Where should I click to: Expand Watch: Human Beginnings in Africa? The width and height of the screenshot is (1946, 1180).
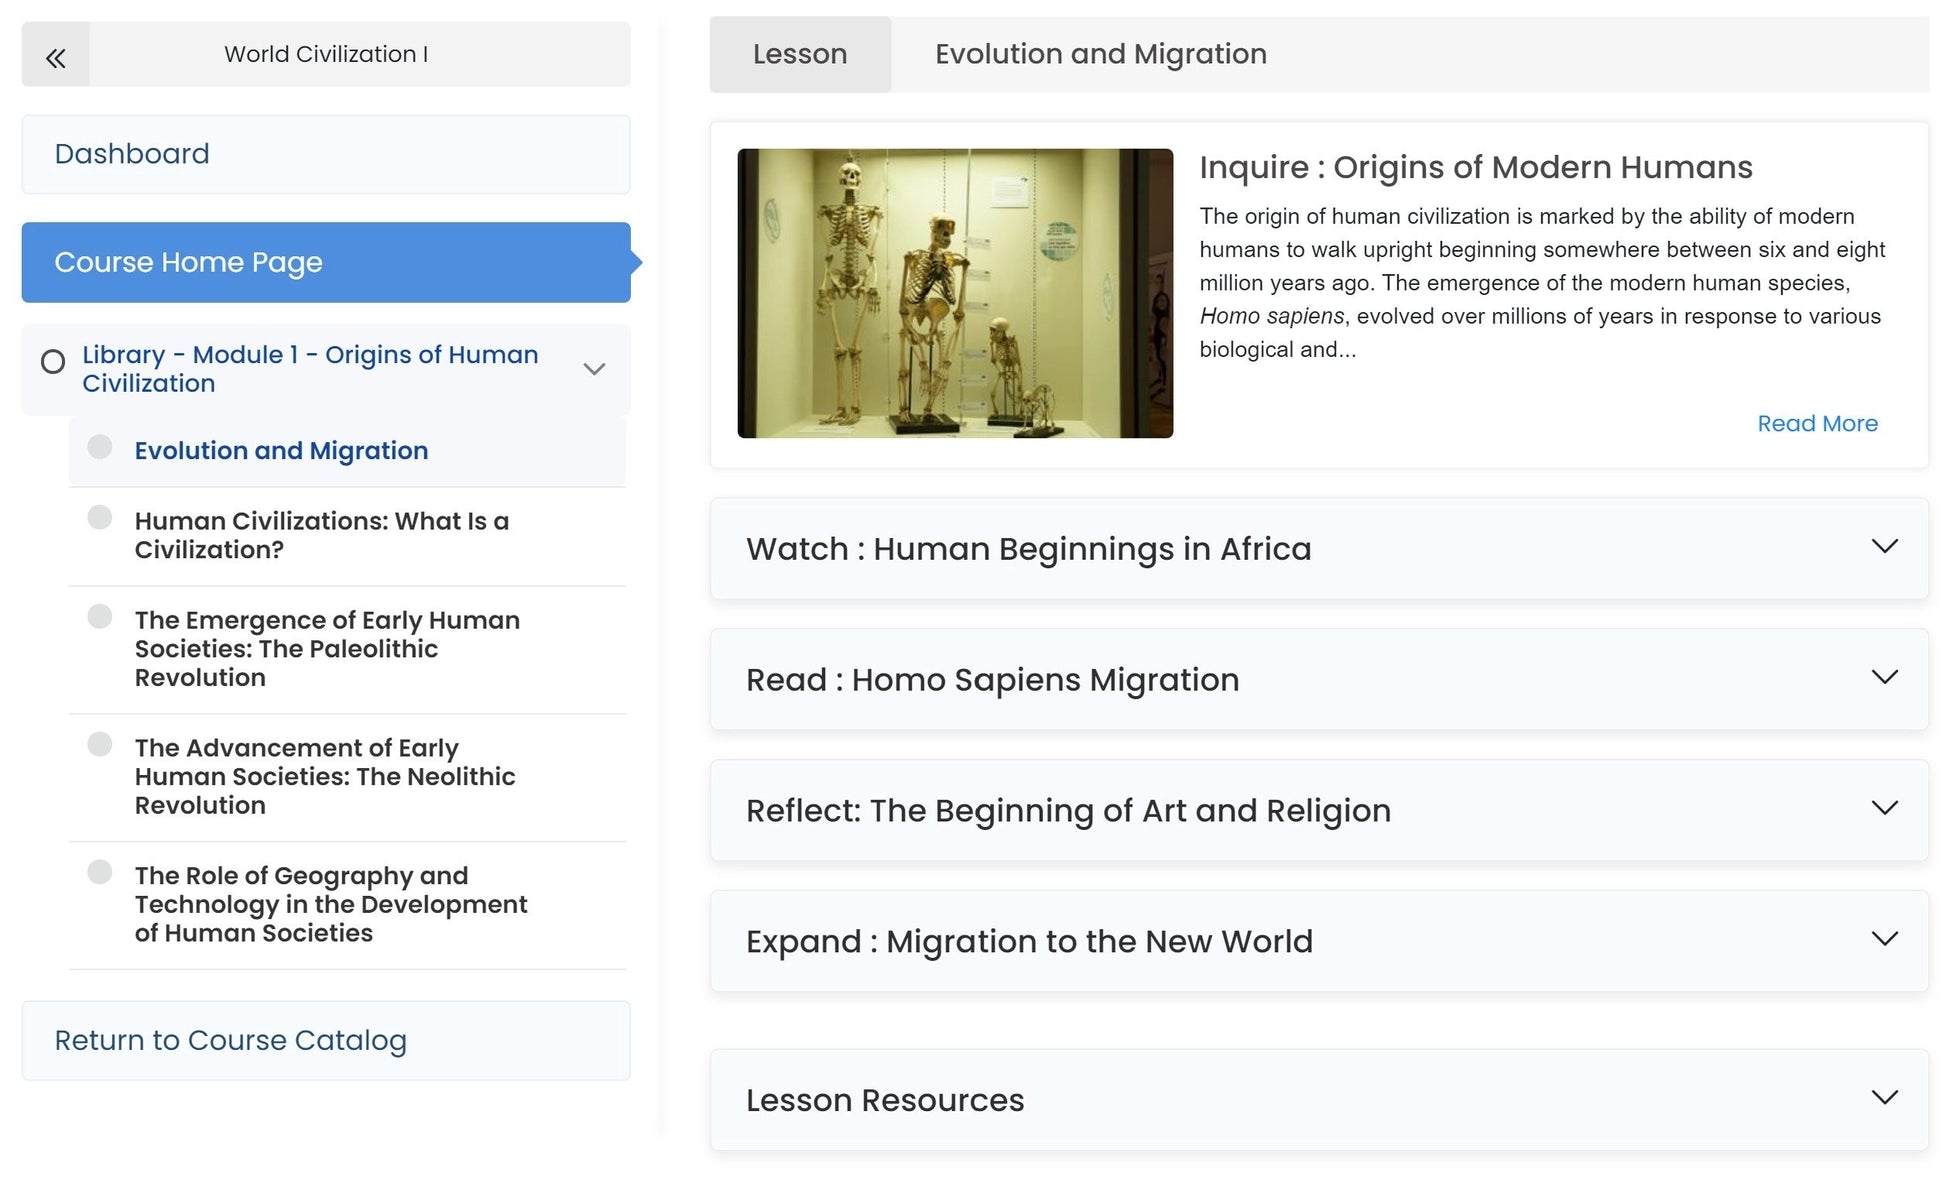(x=1884, y=547)
